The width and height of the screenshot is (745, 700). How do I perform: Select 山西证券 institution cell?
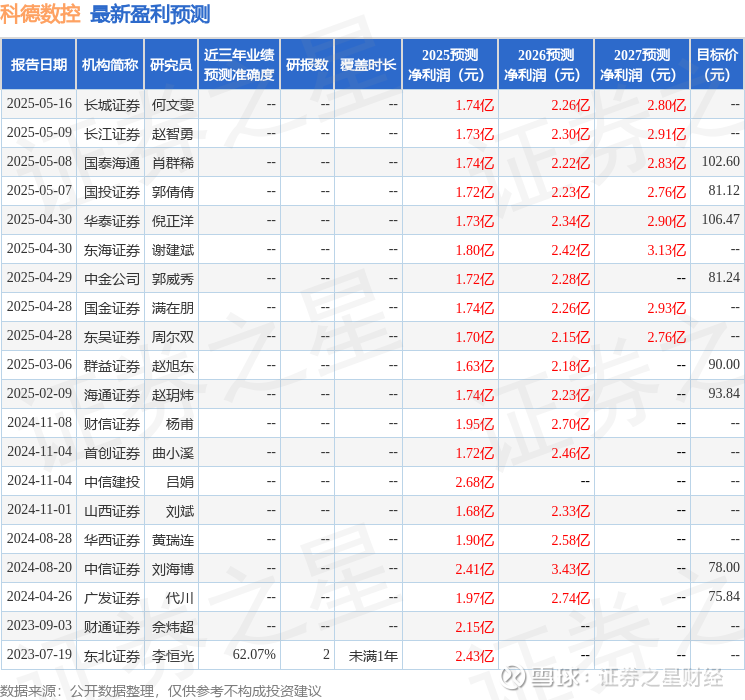pyautogui.click(x=112, y=511)
